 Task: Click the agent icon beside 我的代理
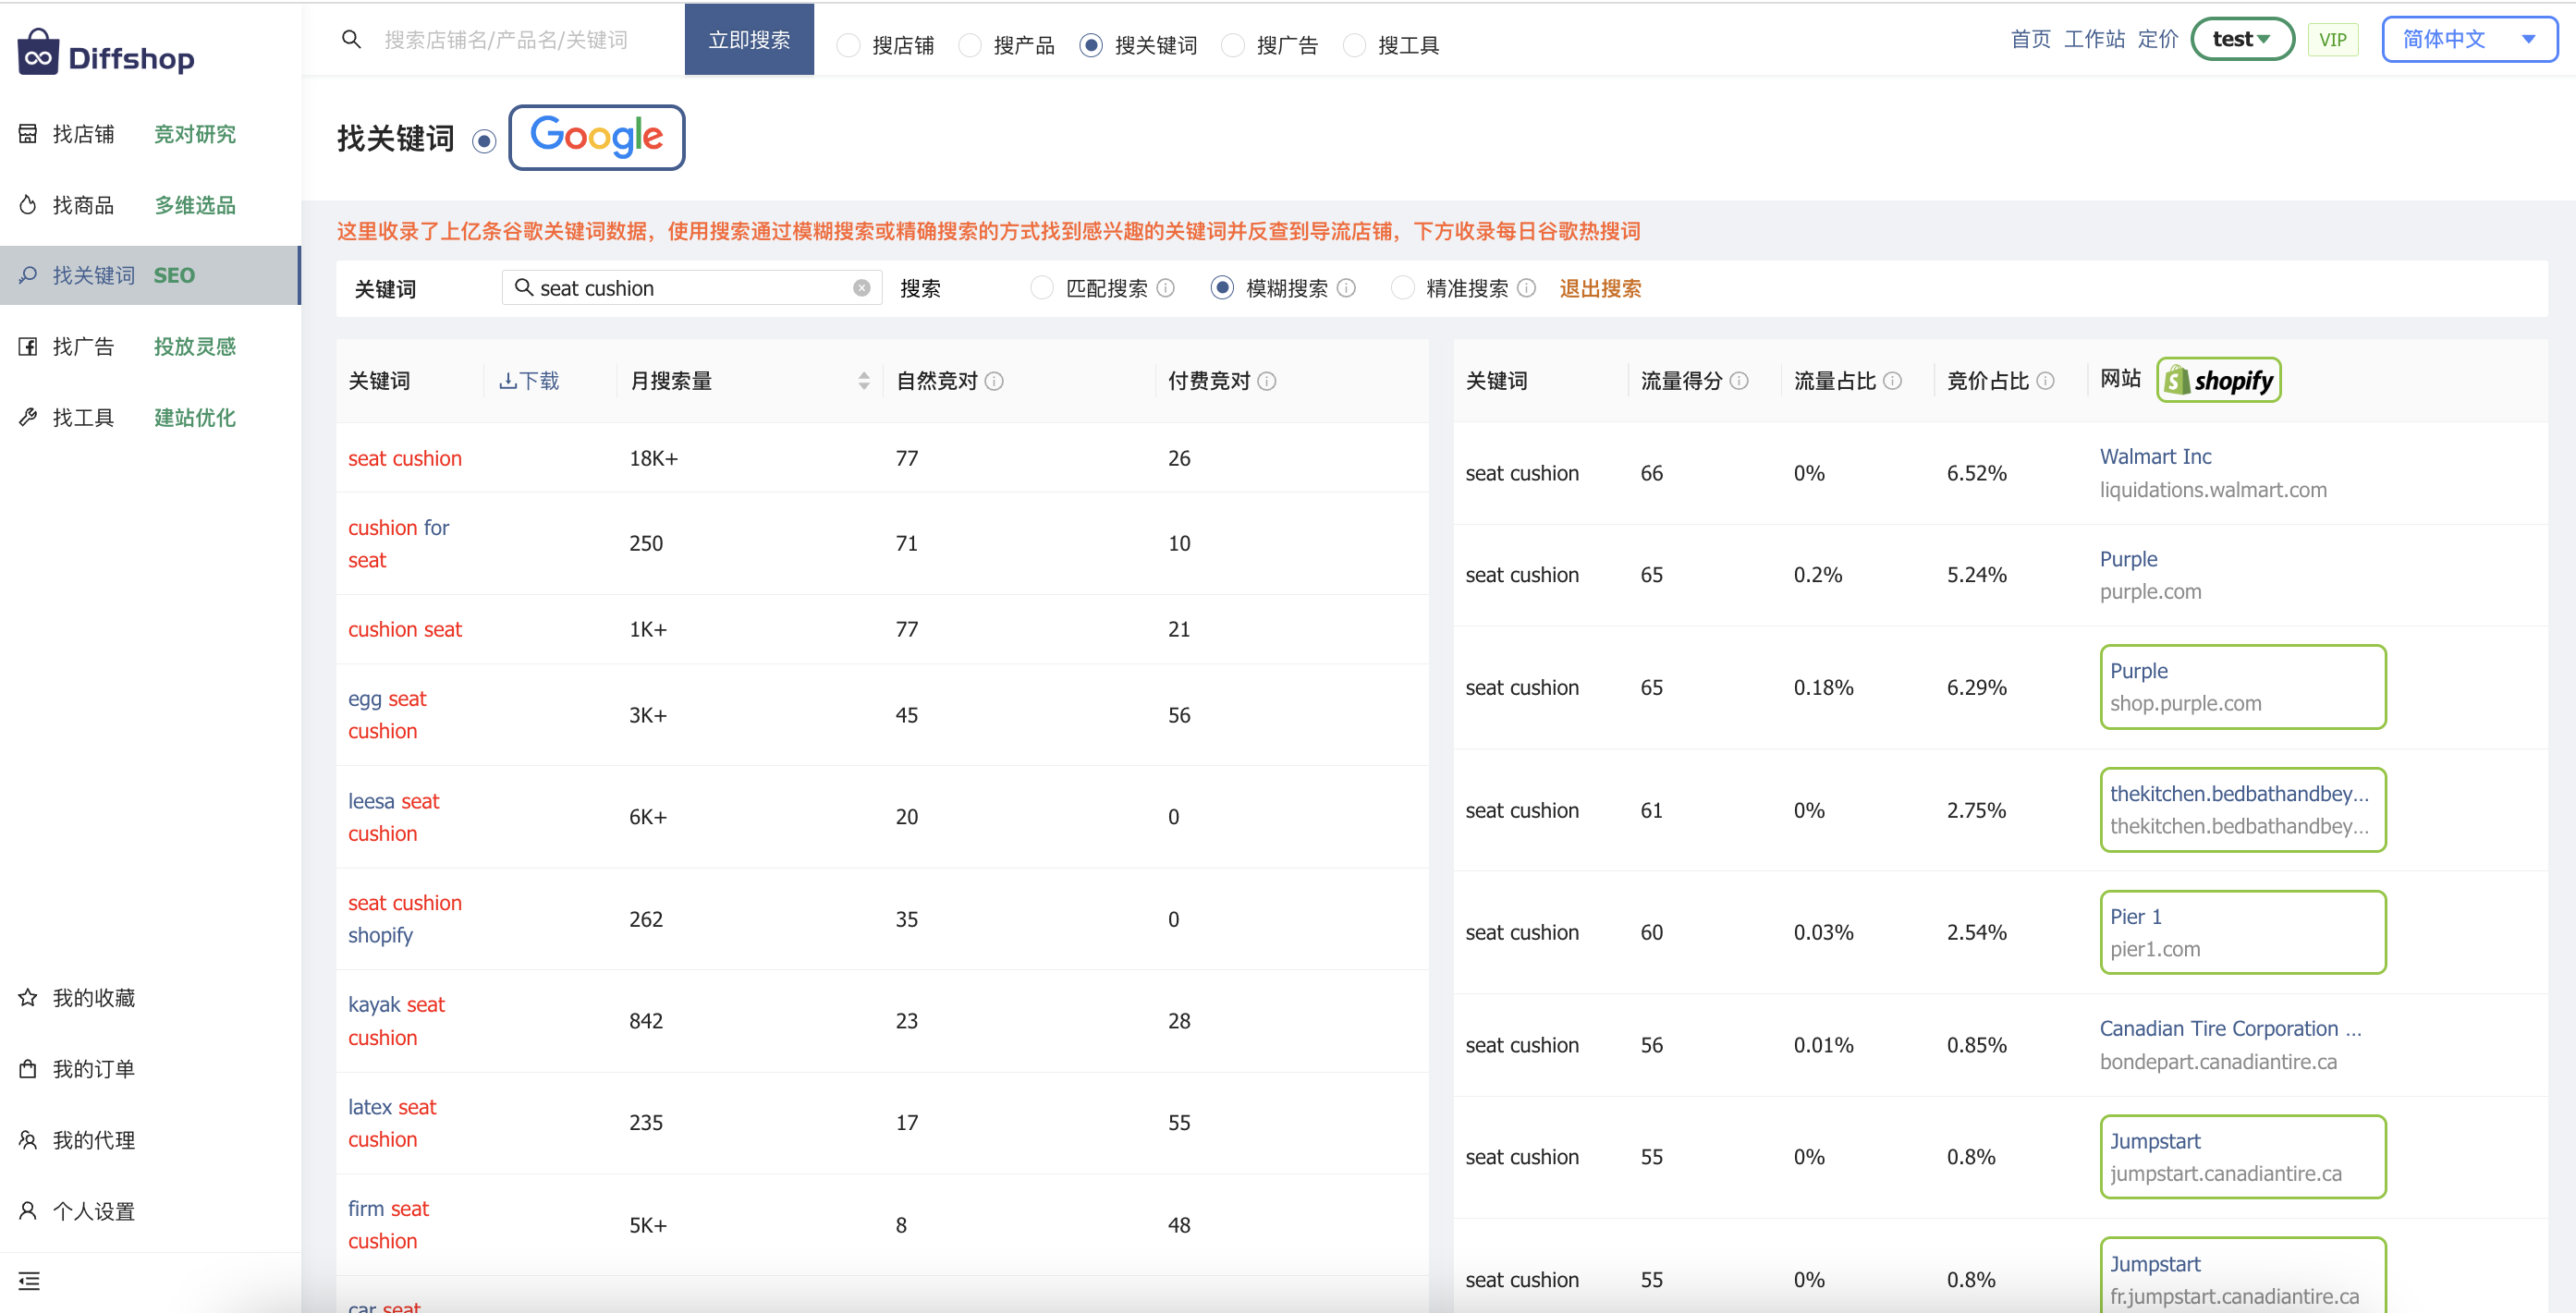tap(28, 1139)
